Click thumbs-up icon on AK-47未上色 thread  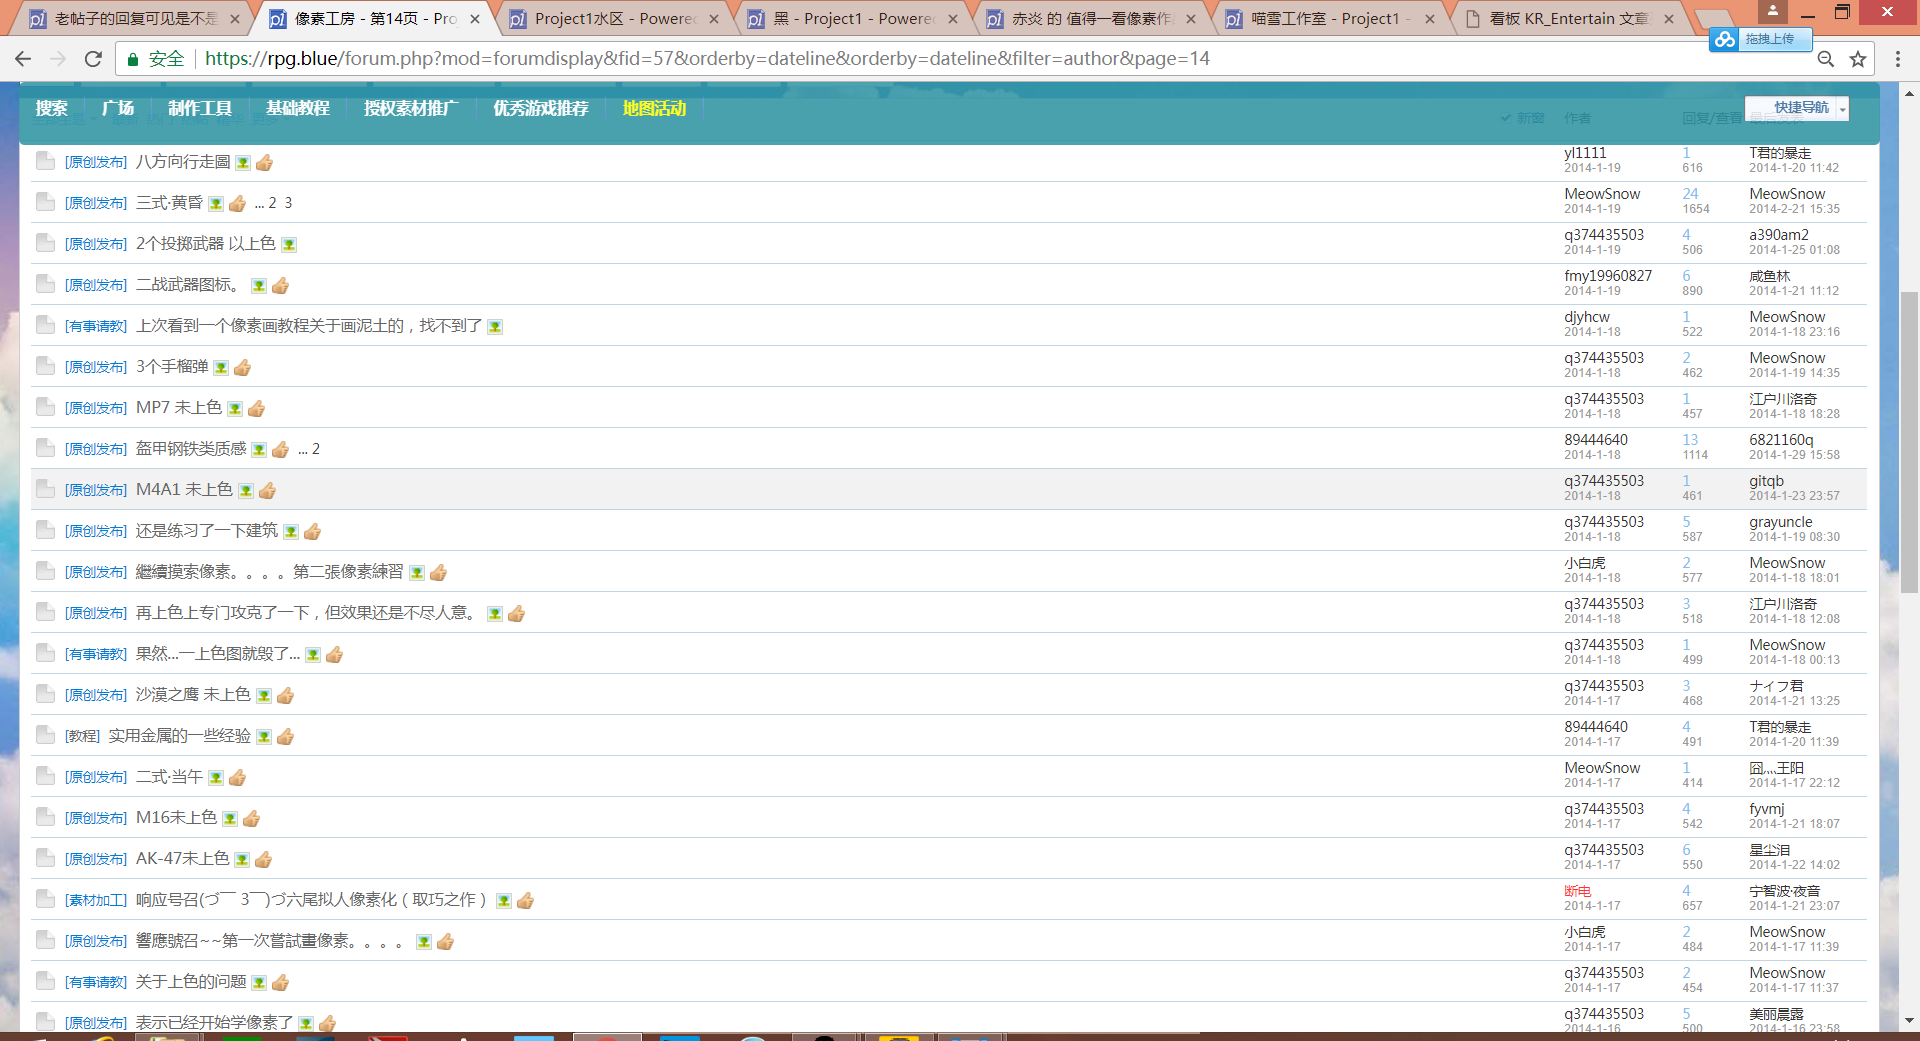click(x=263, y=859)
